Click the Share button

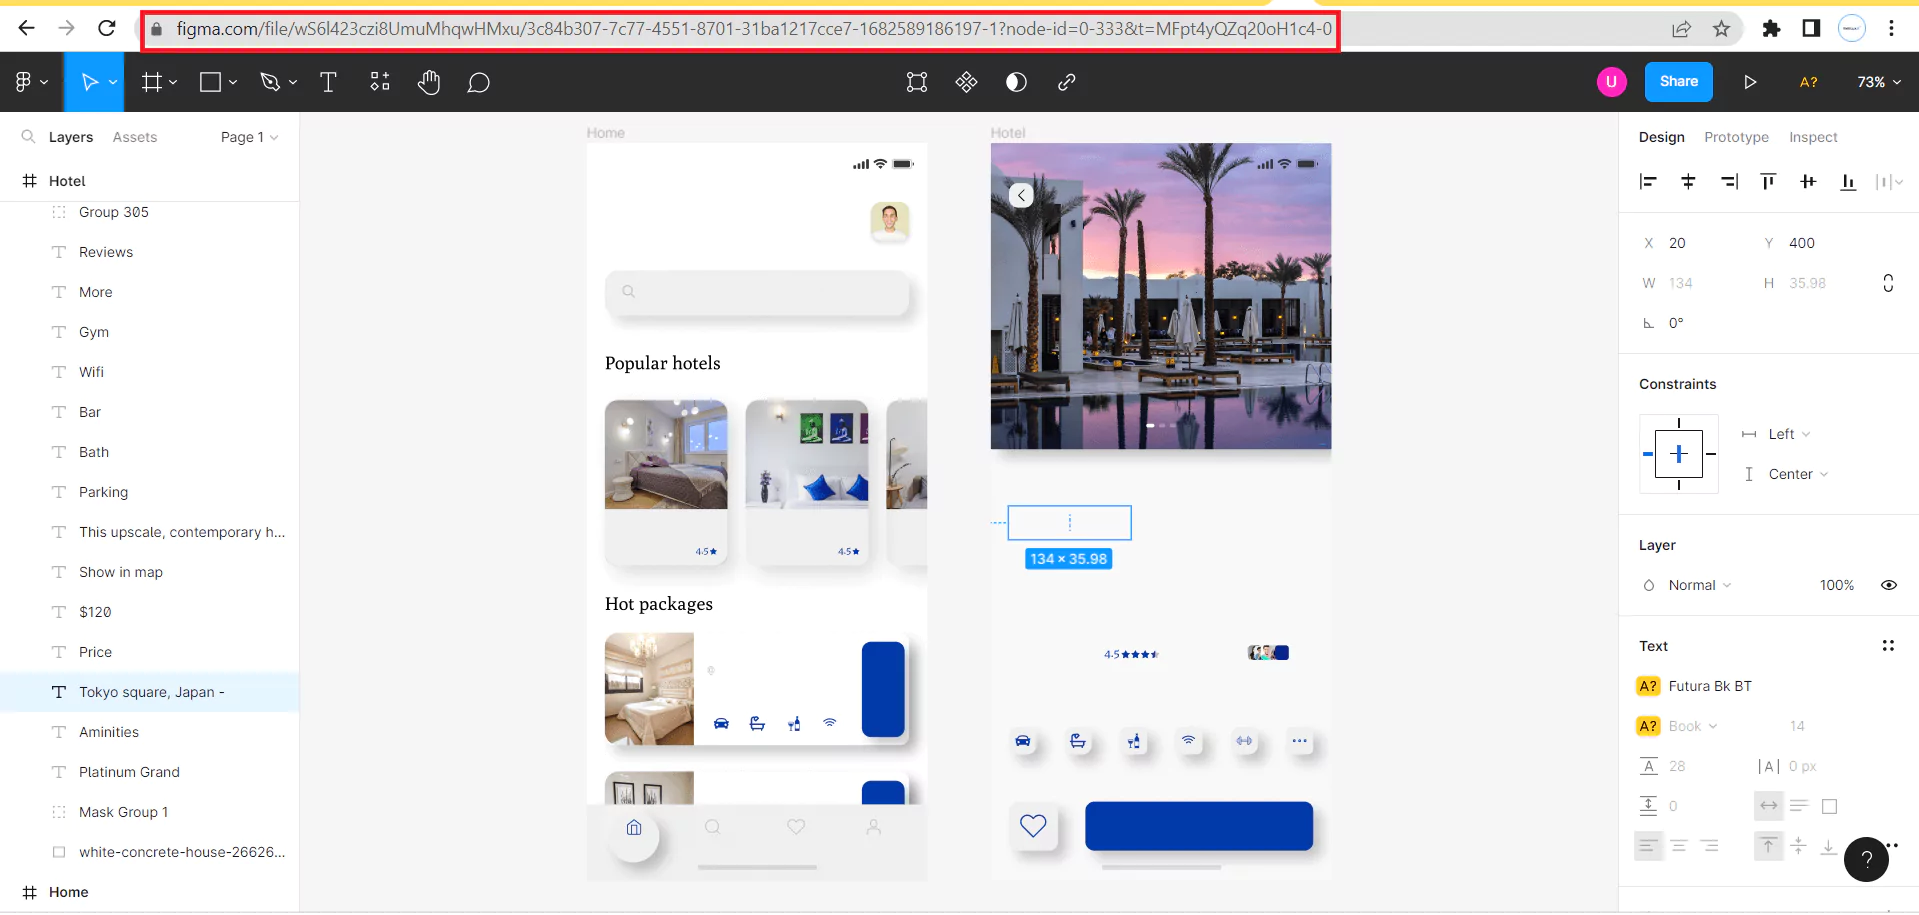1678,82
